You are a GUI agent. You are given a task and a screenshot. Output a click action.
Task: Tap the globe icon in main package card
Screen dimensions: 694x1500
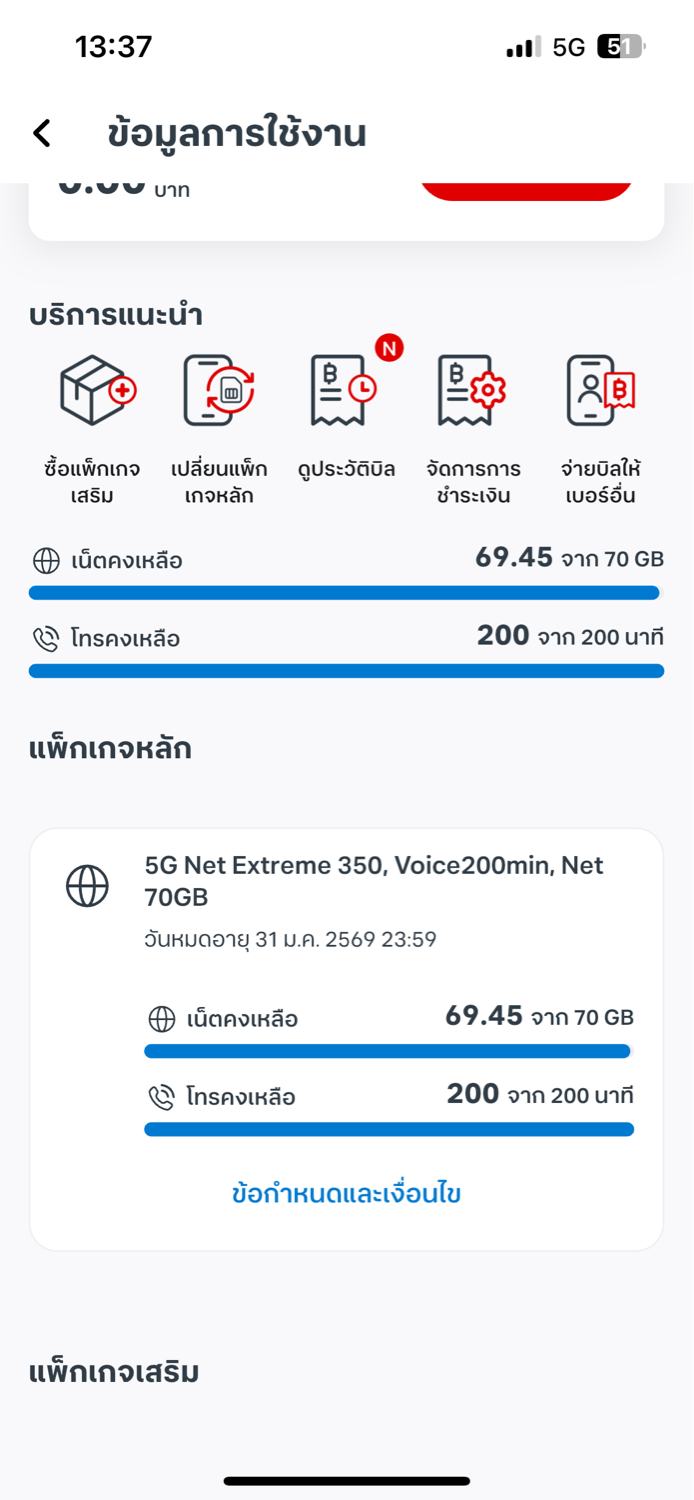[87, 886]
